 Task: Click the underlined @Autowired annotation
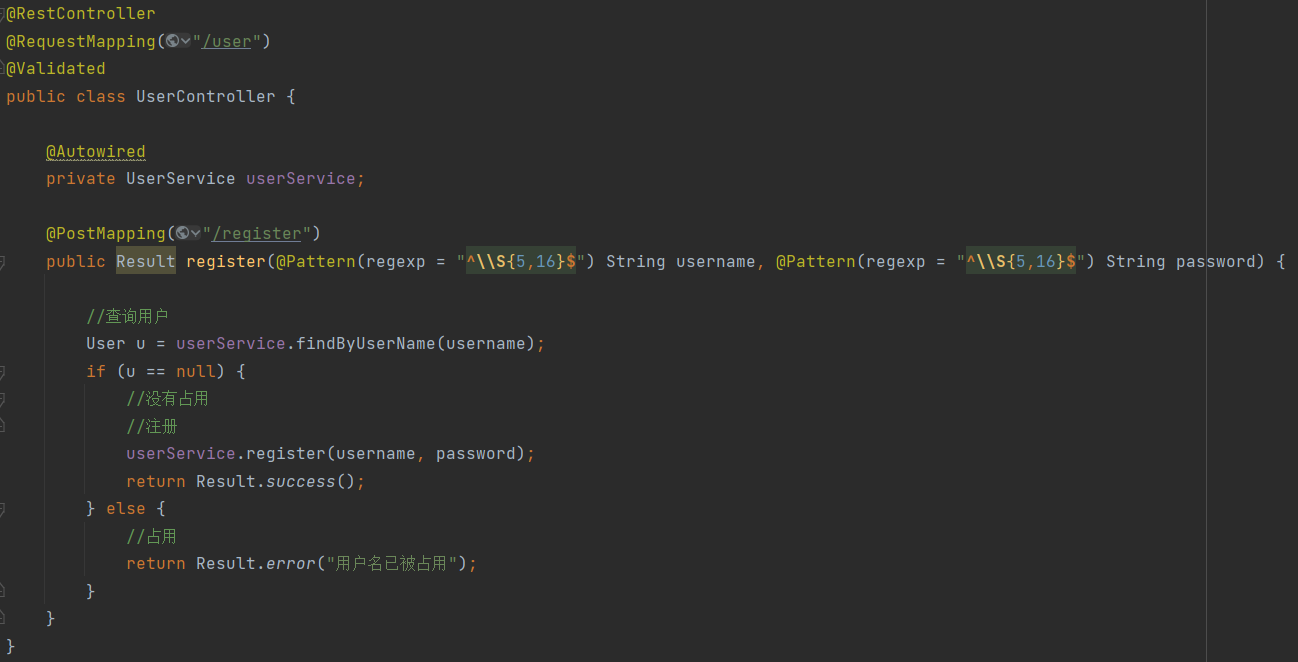pyautogui.click(x=96, y=152)
